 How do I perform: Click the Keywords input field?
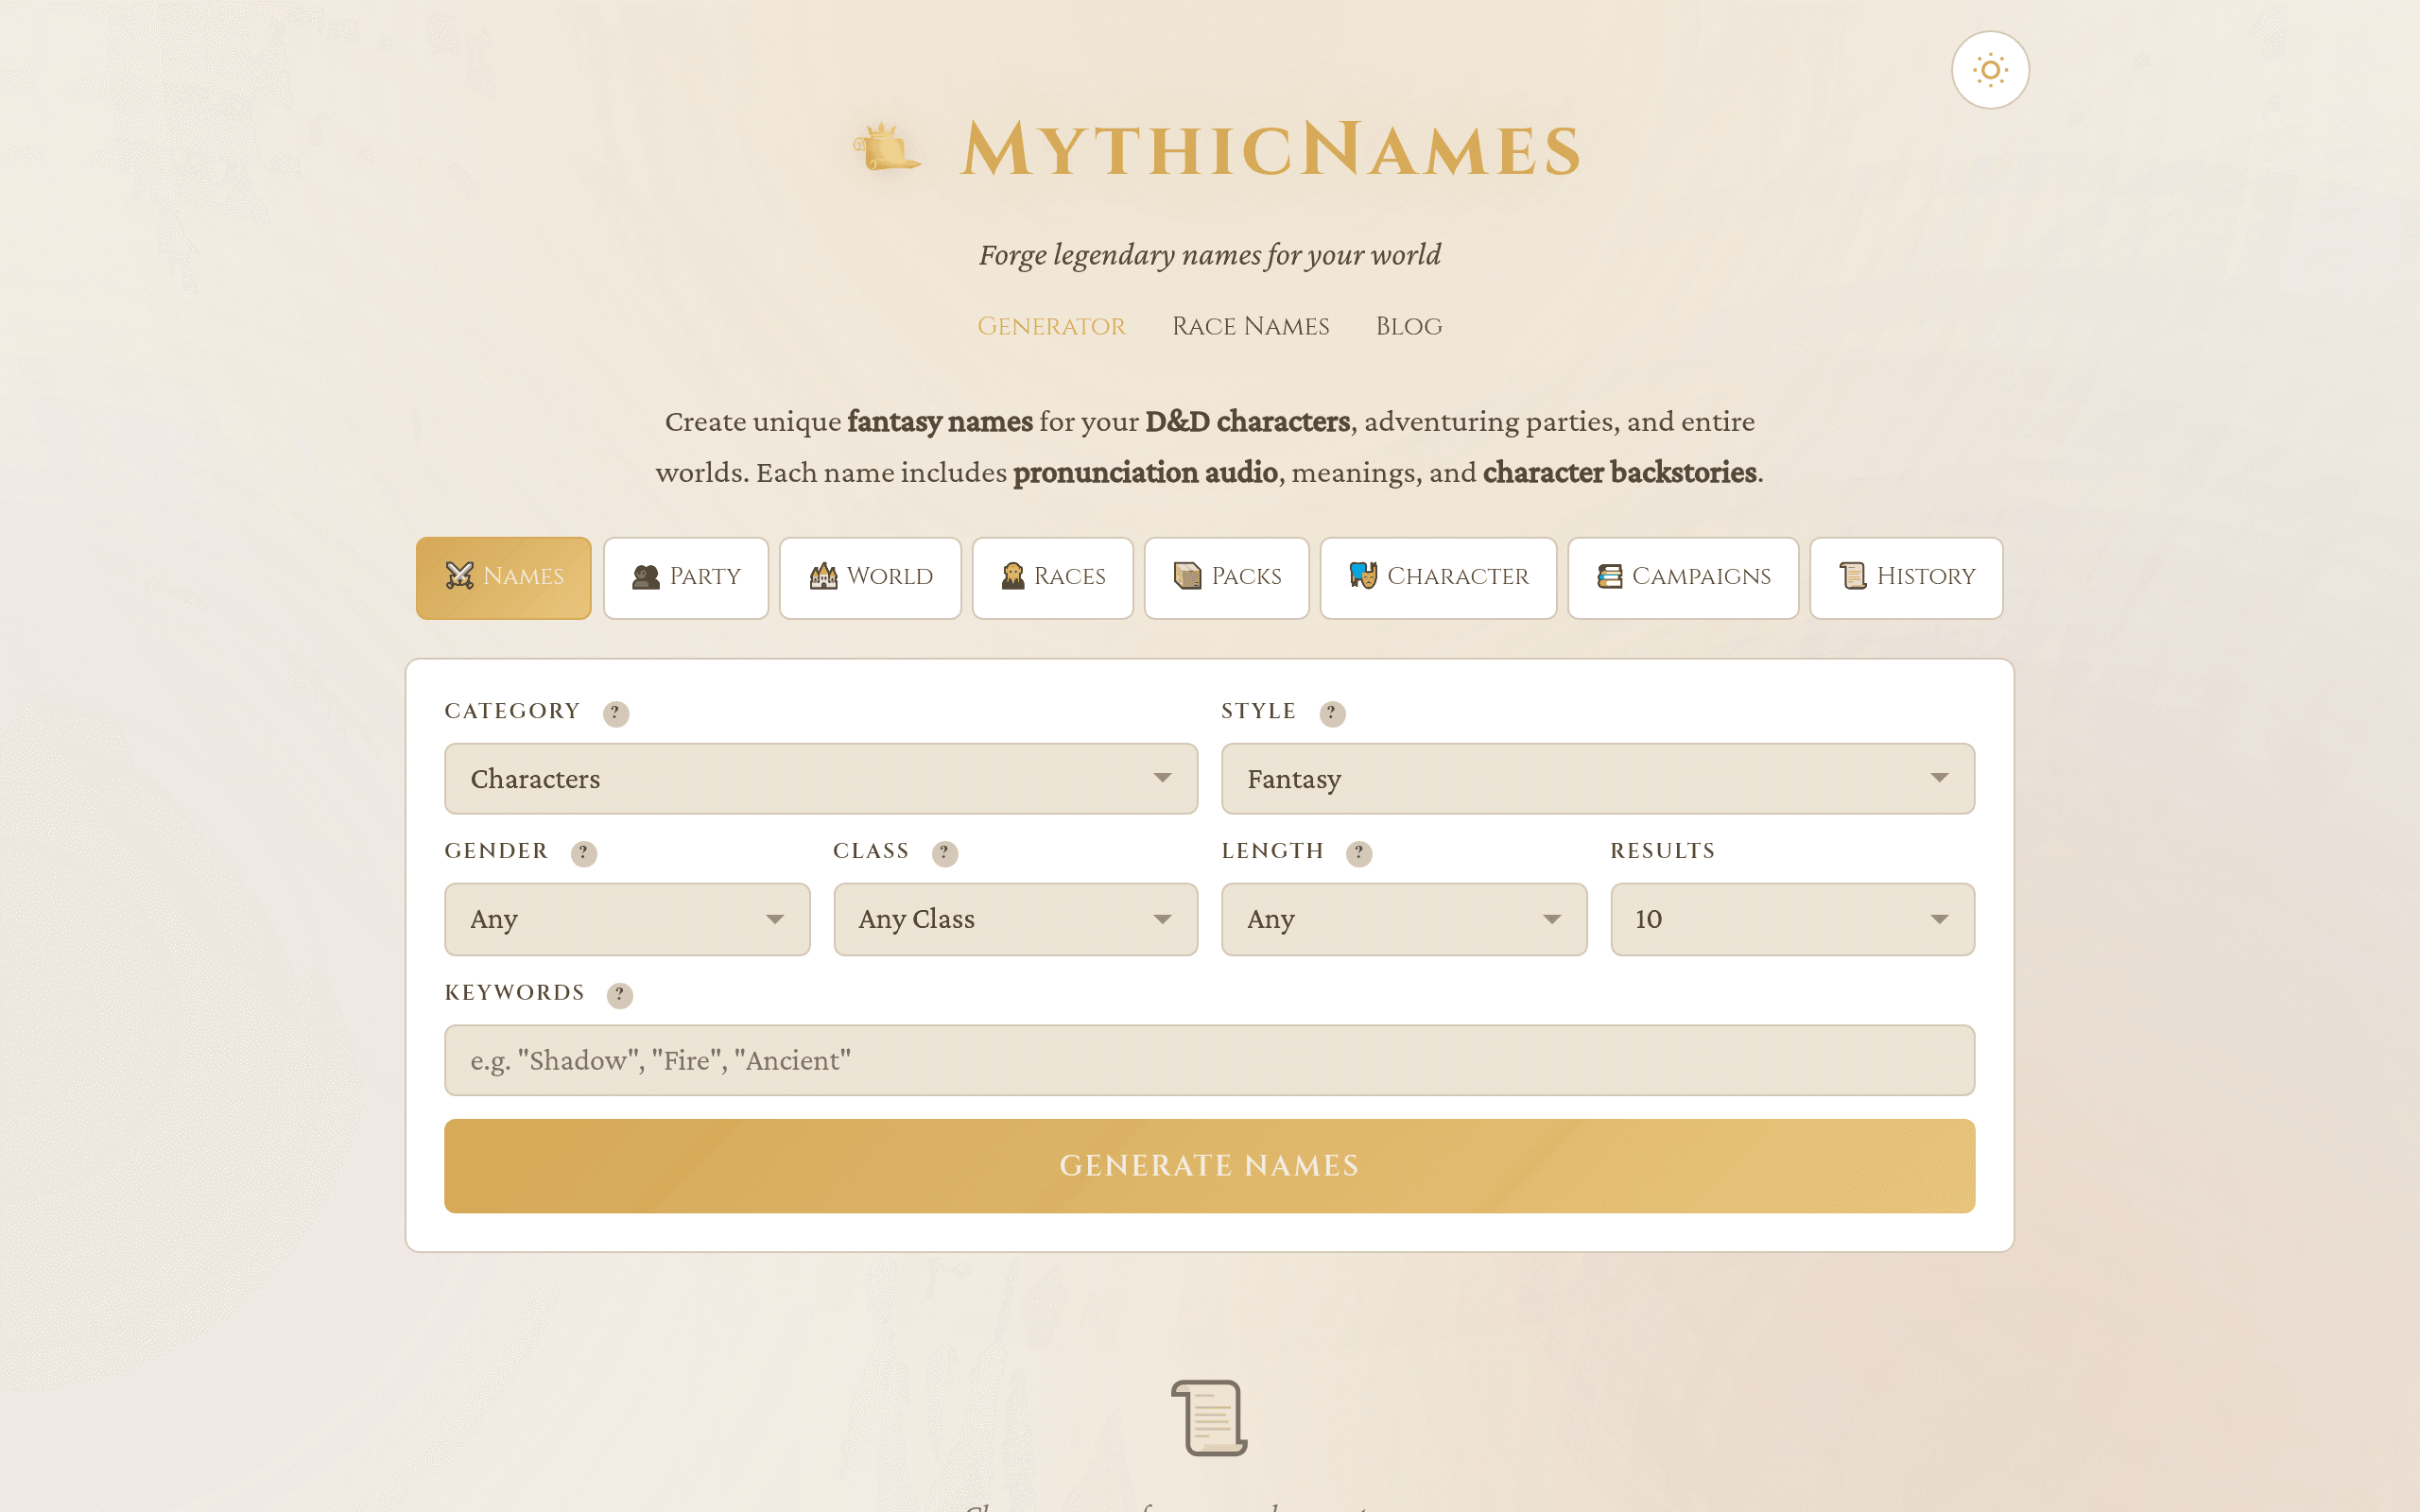tap(1208, 1060)
